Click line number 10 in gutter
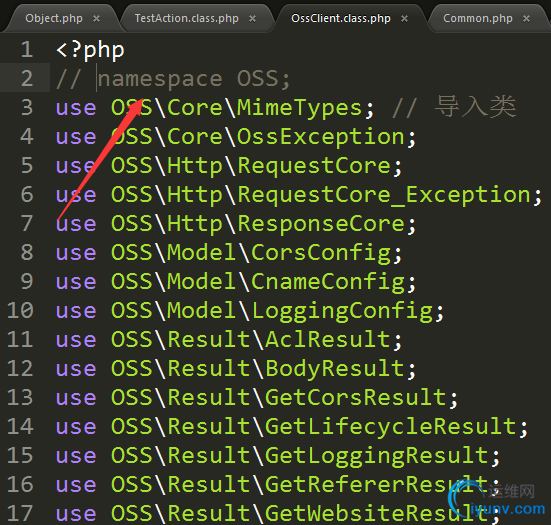This screenshot has width=551, height=525. pos(20,310)
